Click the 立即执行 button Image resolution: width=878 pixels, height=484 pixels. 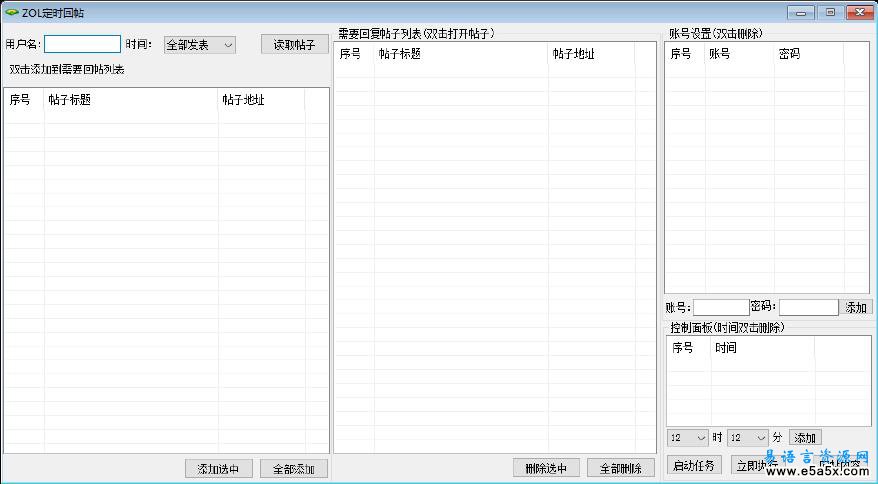[755, 465]
